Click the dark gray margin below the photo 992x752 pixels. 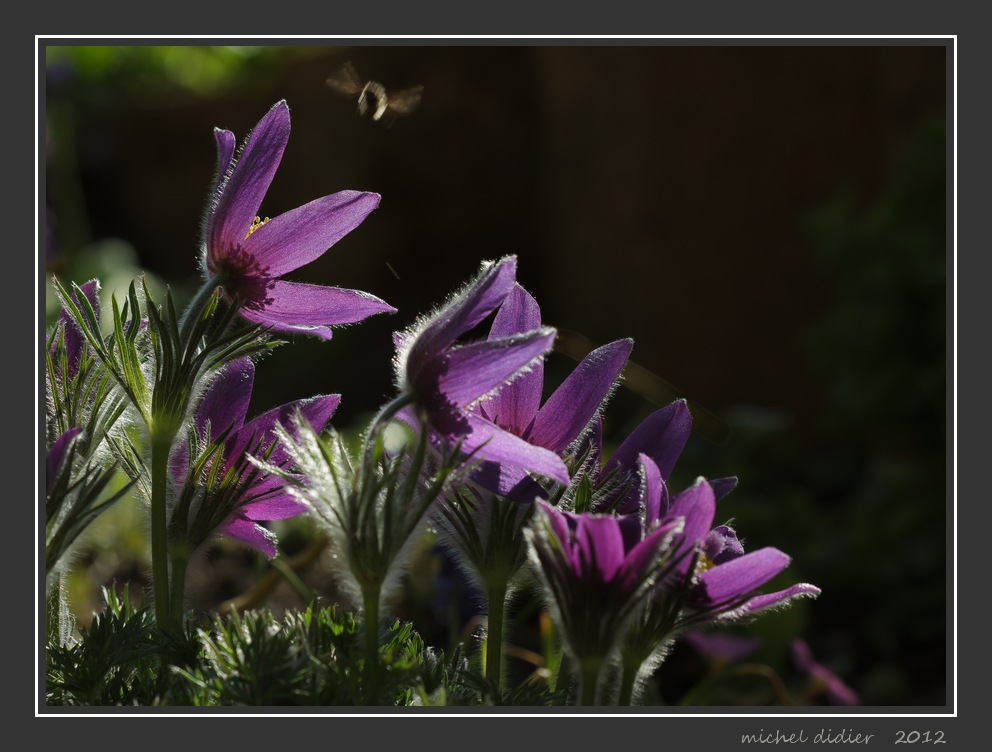[400, 735]
